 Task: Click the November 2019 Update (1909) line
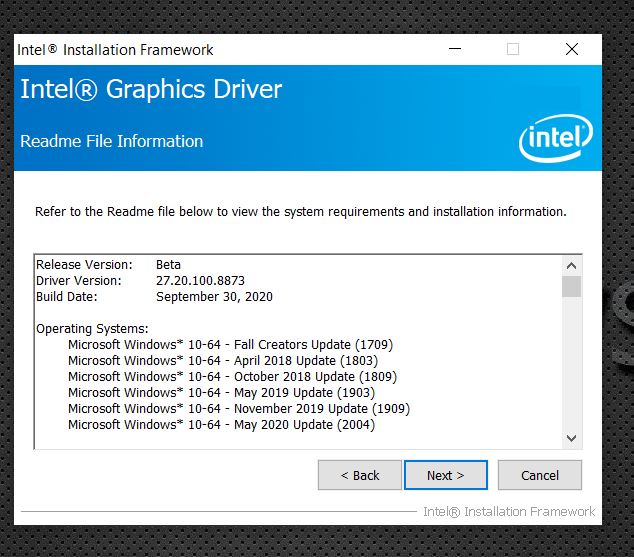tap(239, 409)
